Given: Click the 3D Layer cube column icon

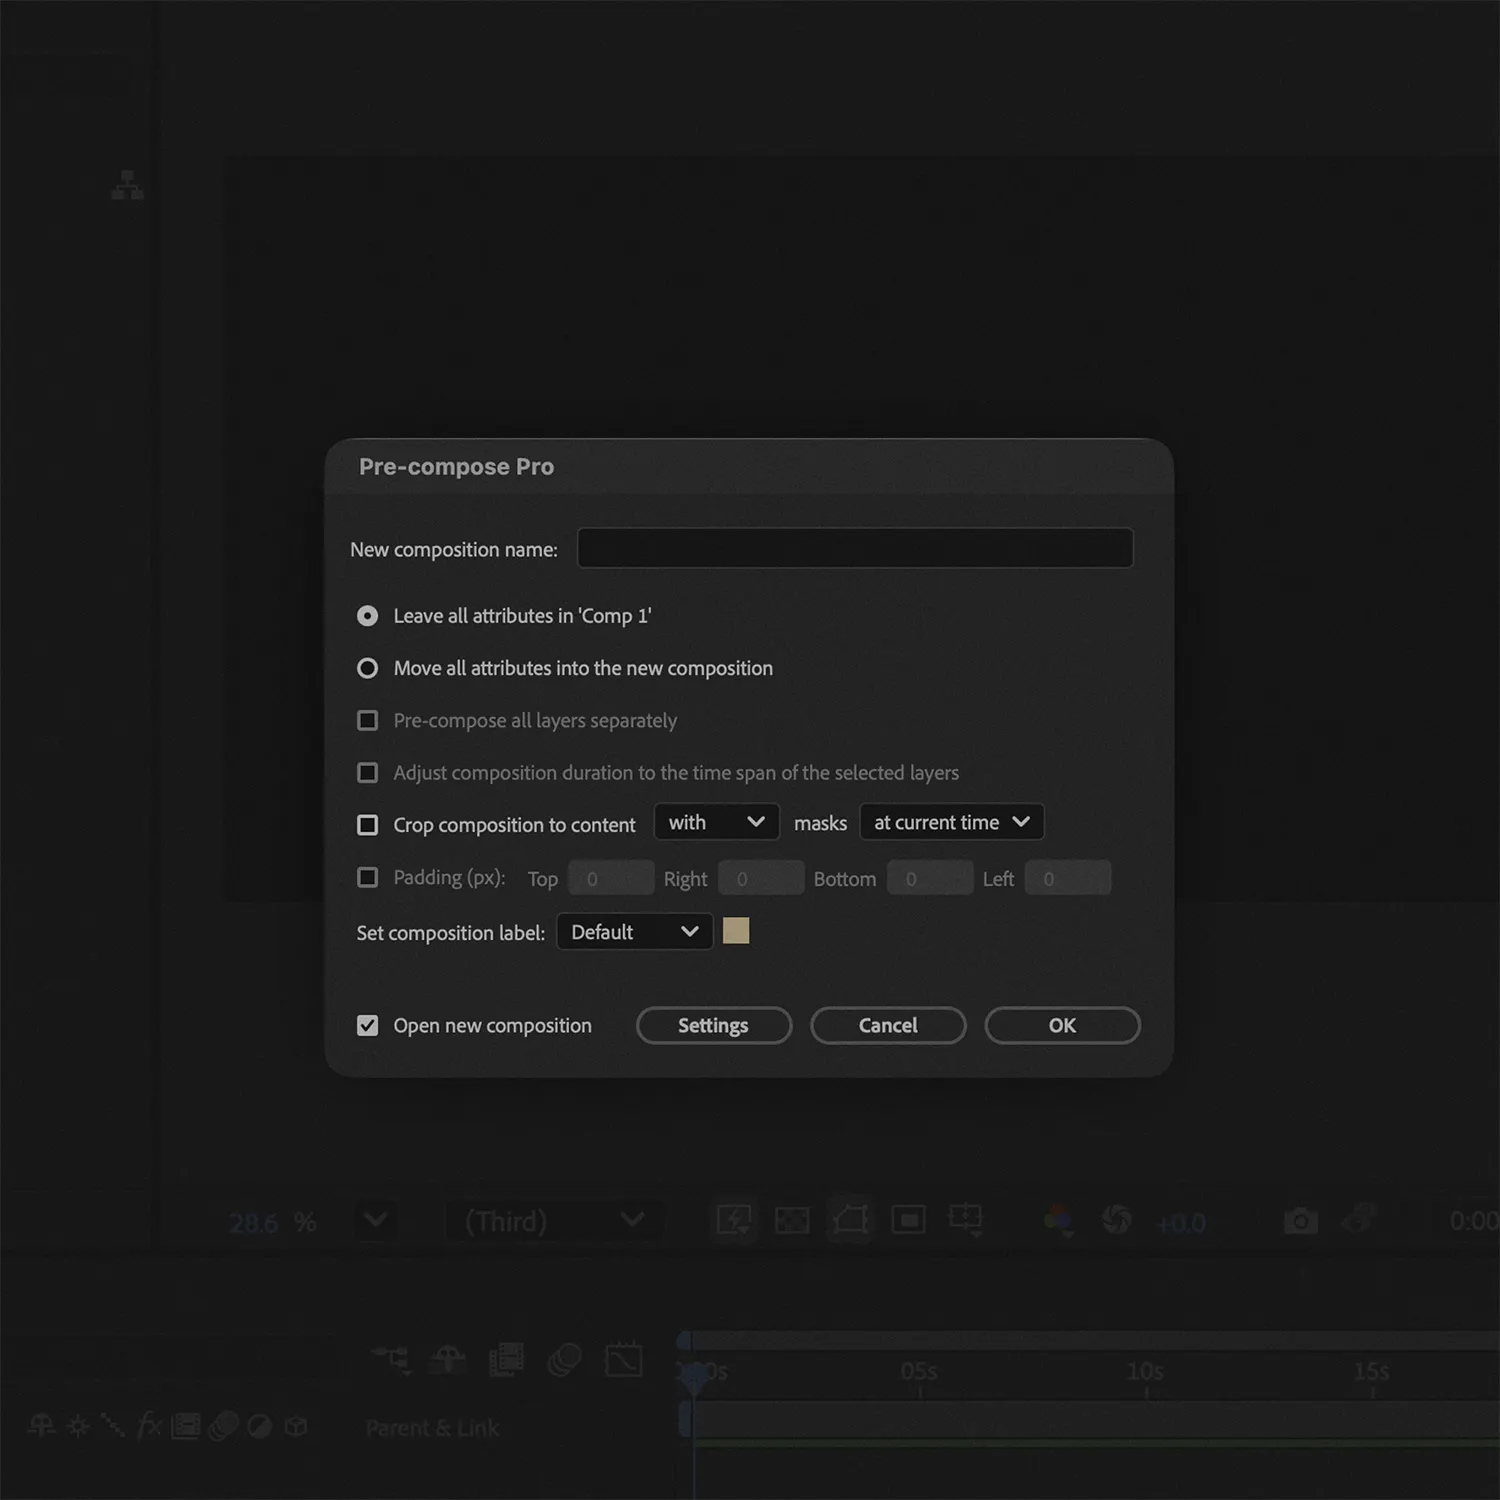Looking at the screenshot, I should pyautogui.click(x=296, y=1426).
